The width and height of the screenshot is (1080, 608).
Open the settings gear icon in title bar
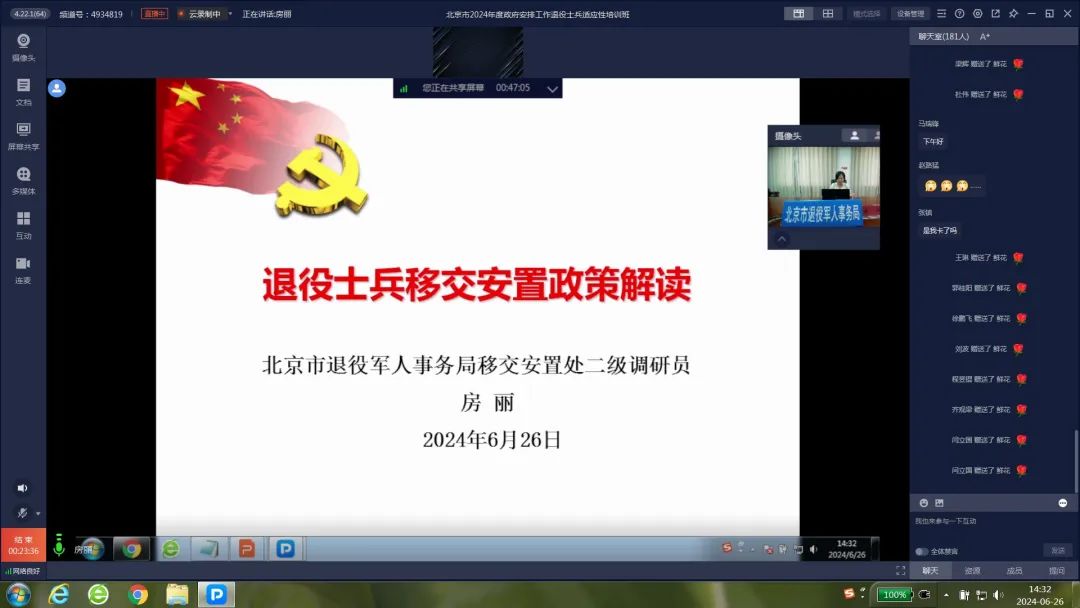pyautogui.click(x=977, y=14)
